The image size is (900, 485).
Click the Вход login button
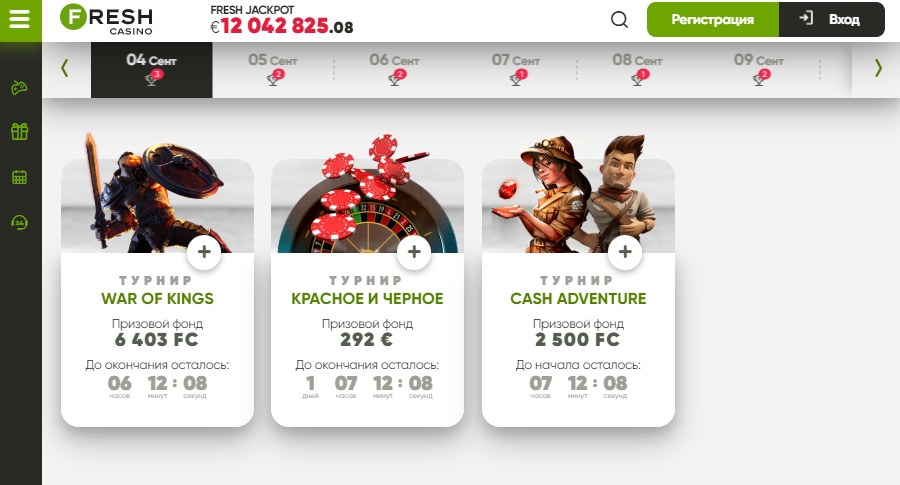(x=832, y=20)
